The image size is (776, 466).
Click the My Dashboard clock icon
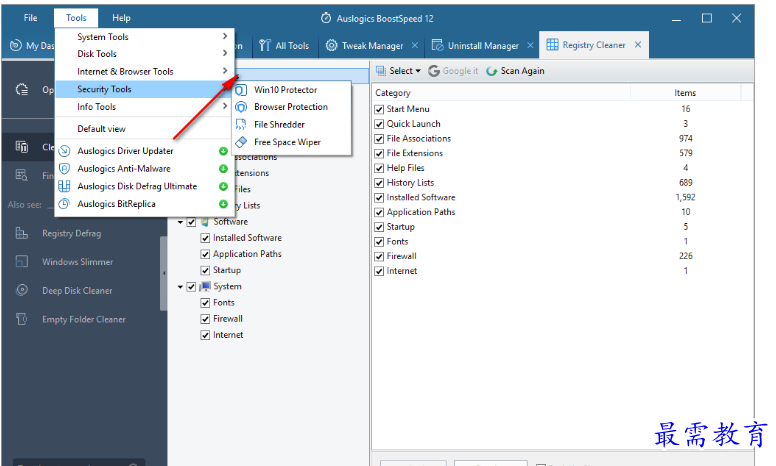point(16,46)
